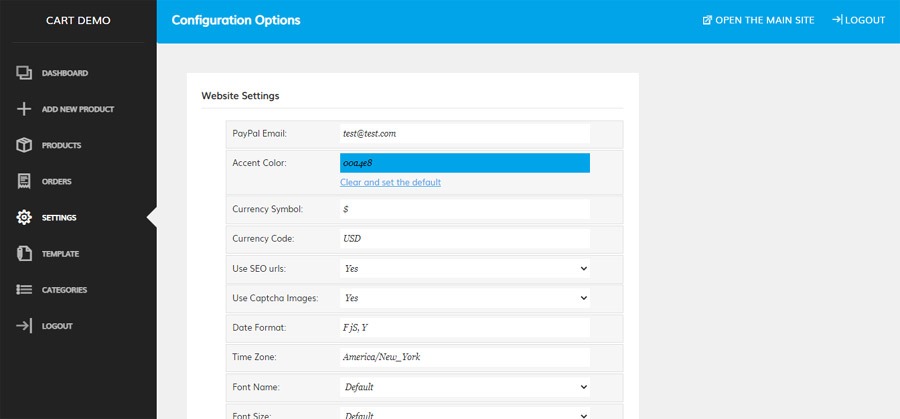Click the blue Accent Color field
This screenshot has height=419, width=900.
[464, 163]
